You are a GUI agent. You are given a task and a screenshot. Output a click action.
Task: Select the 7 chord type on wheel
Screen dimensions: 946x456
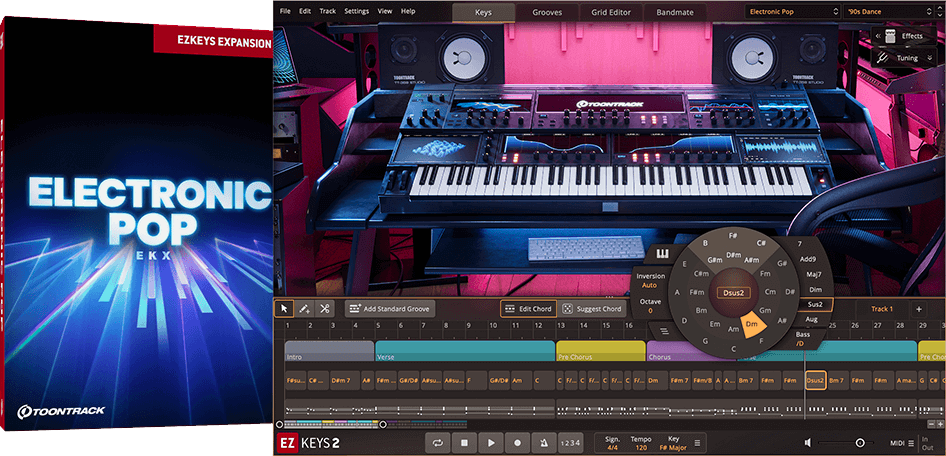coord(799,244)
